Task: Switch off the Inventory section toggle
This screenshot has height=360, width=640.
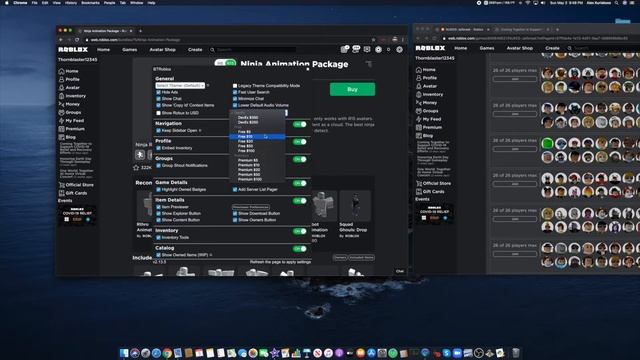Action: pos(300,231)
